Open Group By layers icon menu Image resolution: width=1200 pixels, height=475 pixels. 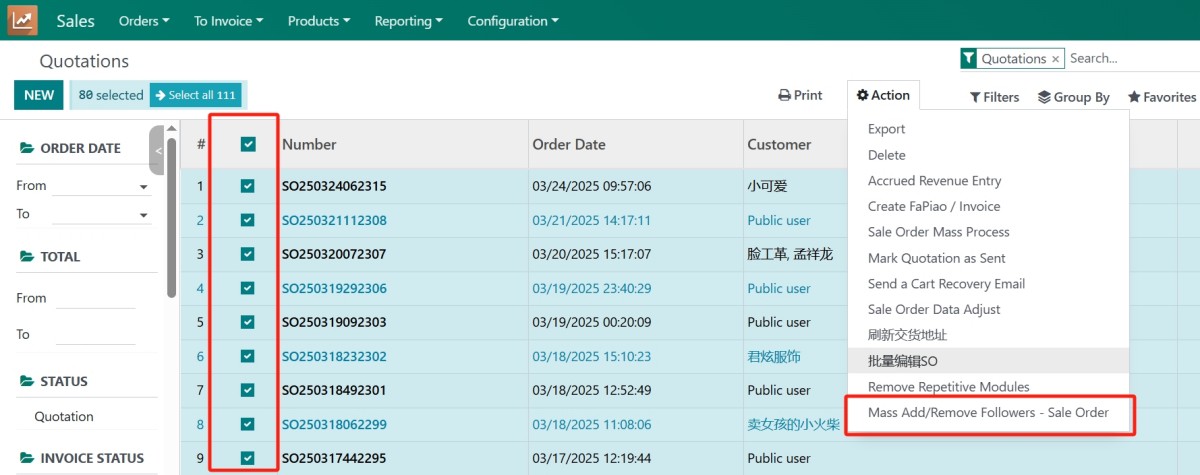pyautogui.click(x=1044, y=97)
